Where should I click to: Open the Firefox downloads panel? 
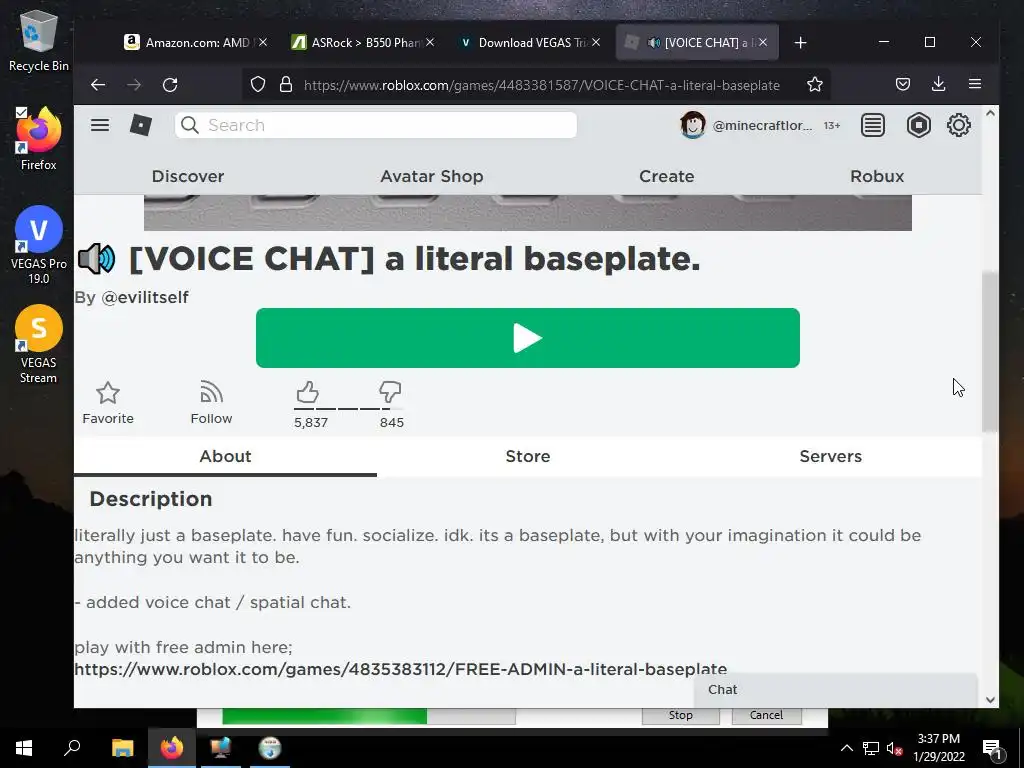938,84
